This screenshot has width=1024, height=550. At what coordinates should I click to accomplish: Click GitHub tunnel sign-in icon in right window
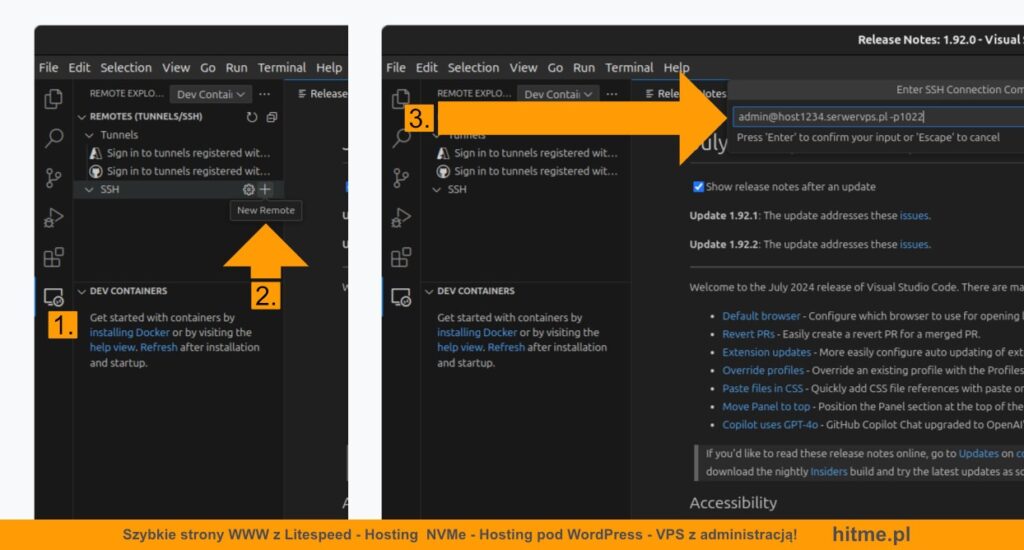pos(443,171)
